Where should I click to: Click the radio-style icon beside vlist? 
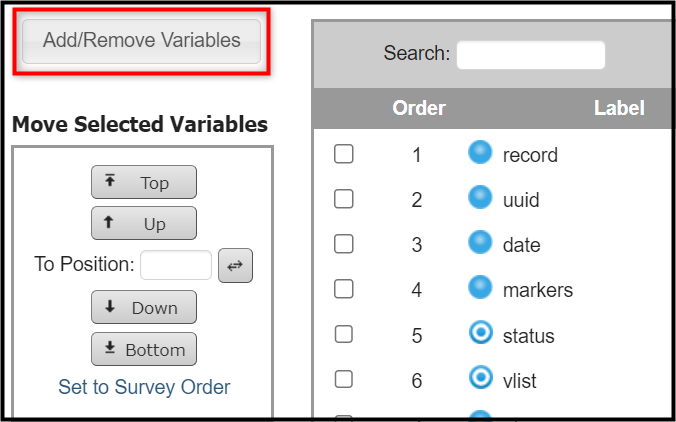[480, 378]
